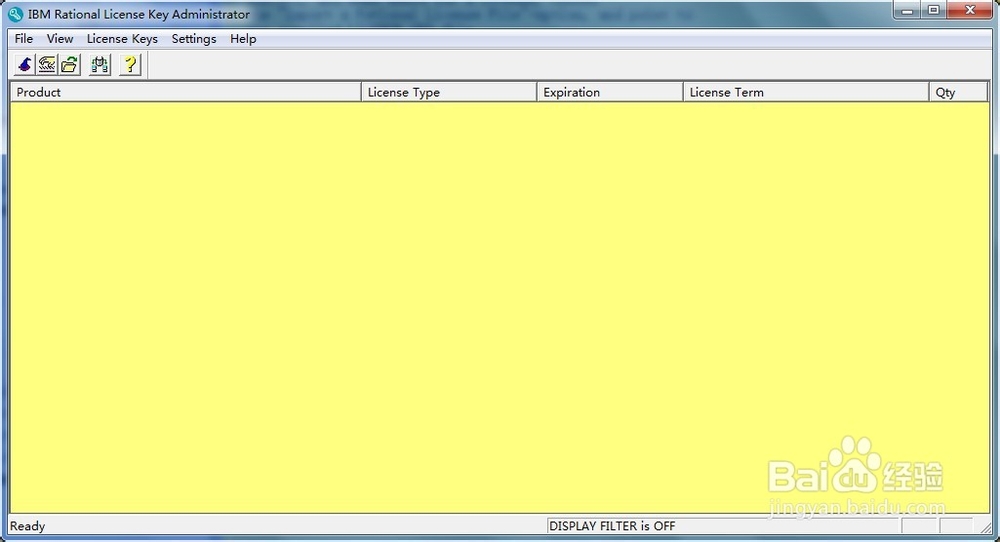1000x542 pixels.
Task: Click the app icon in the title bar
Action: click(15, 14)
